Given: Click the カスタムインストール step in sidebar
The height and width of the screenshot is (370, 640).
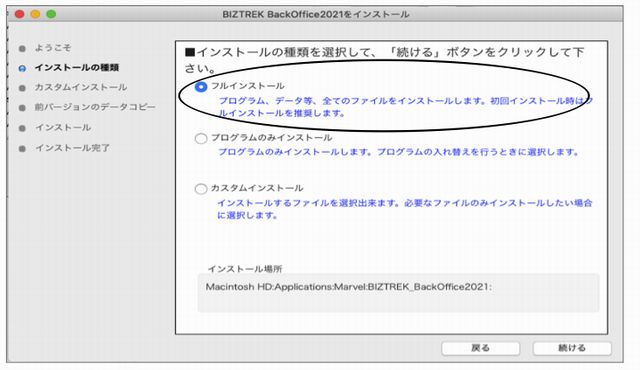Looking at the screenshot, I should click(80, 87).
